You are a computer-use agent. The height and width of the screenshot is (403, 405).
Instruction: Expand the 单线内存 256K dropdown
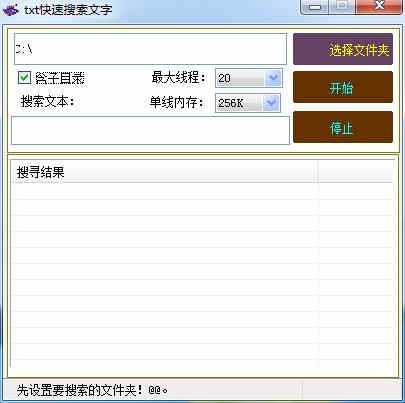pyautogui.click(x=271, y=103)
